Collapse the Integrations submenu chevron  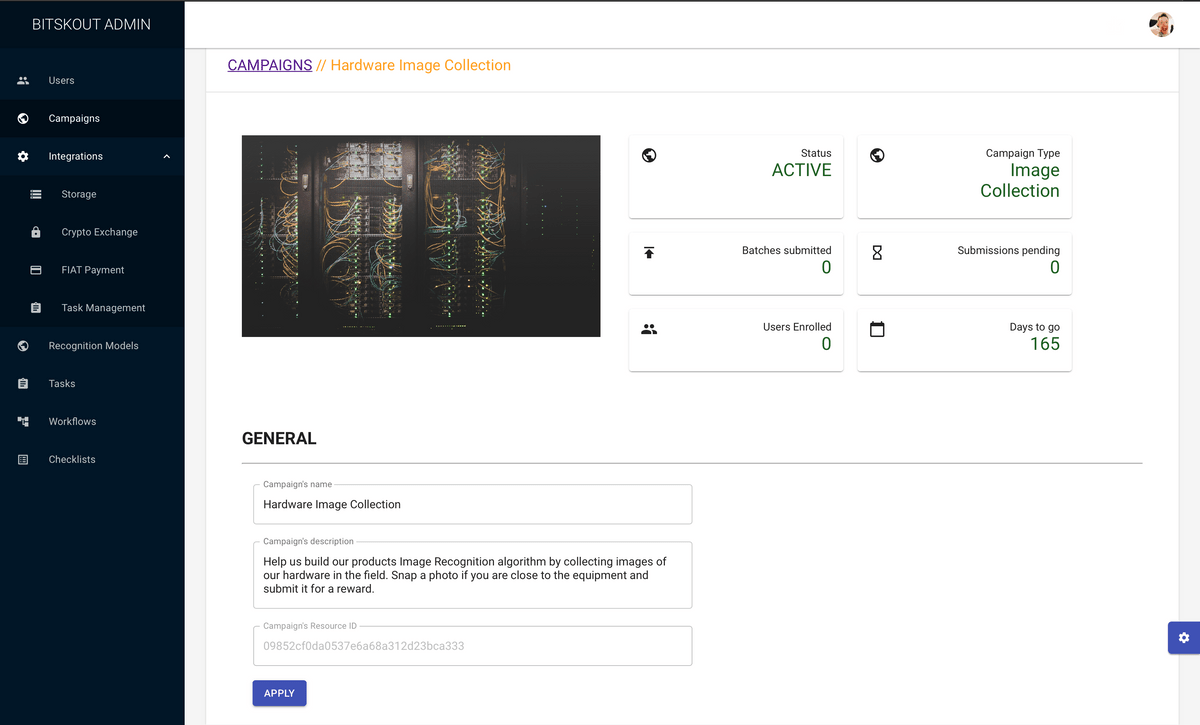pos(167,156)
